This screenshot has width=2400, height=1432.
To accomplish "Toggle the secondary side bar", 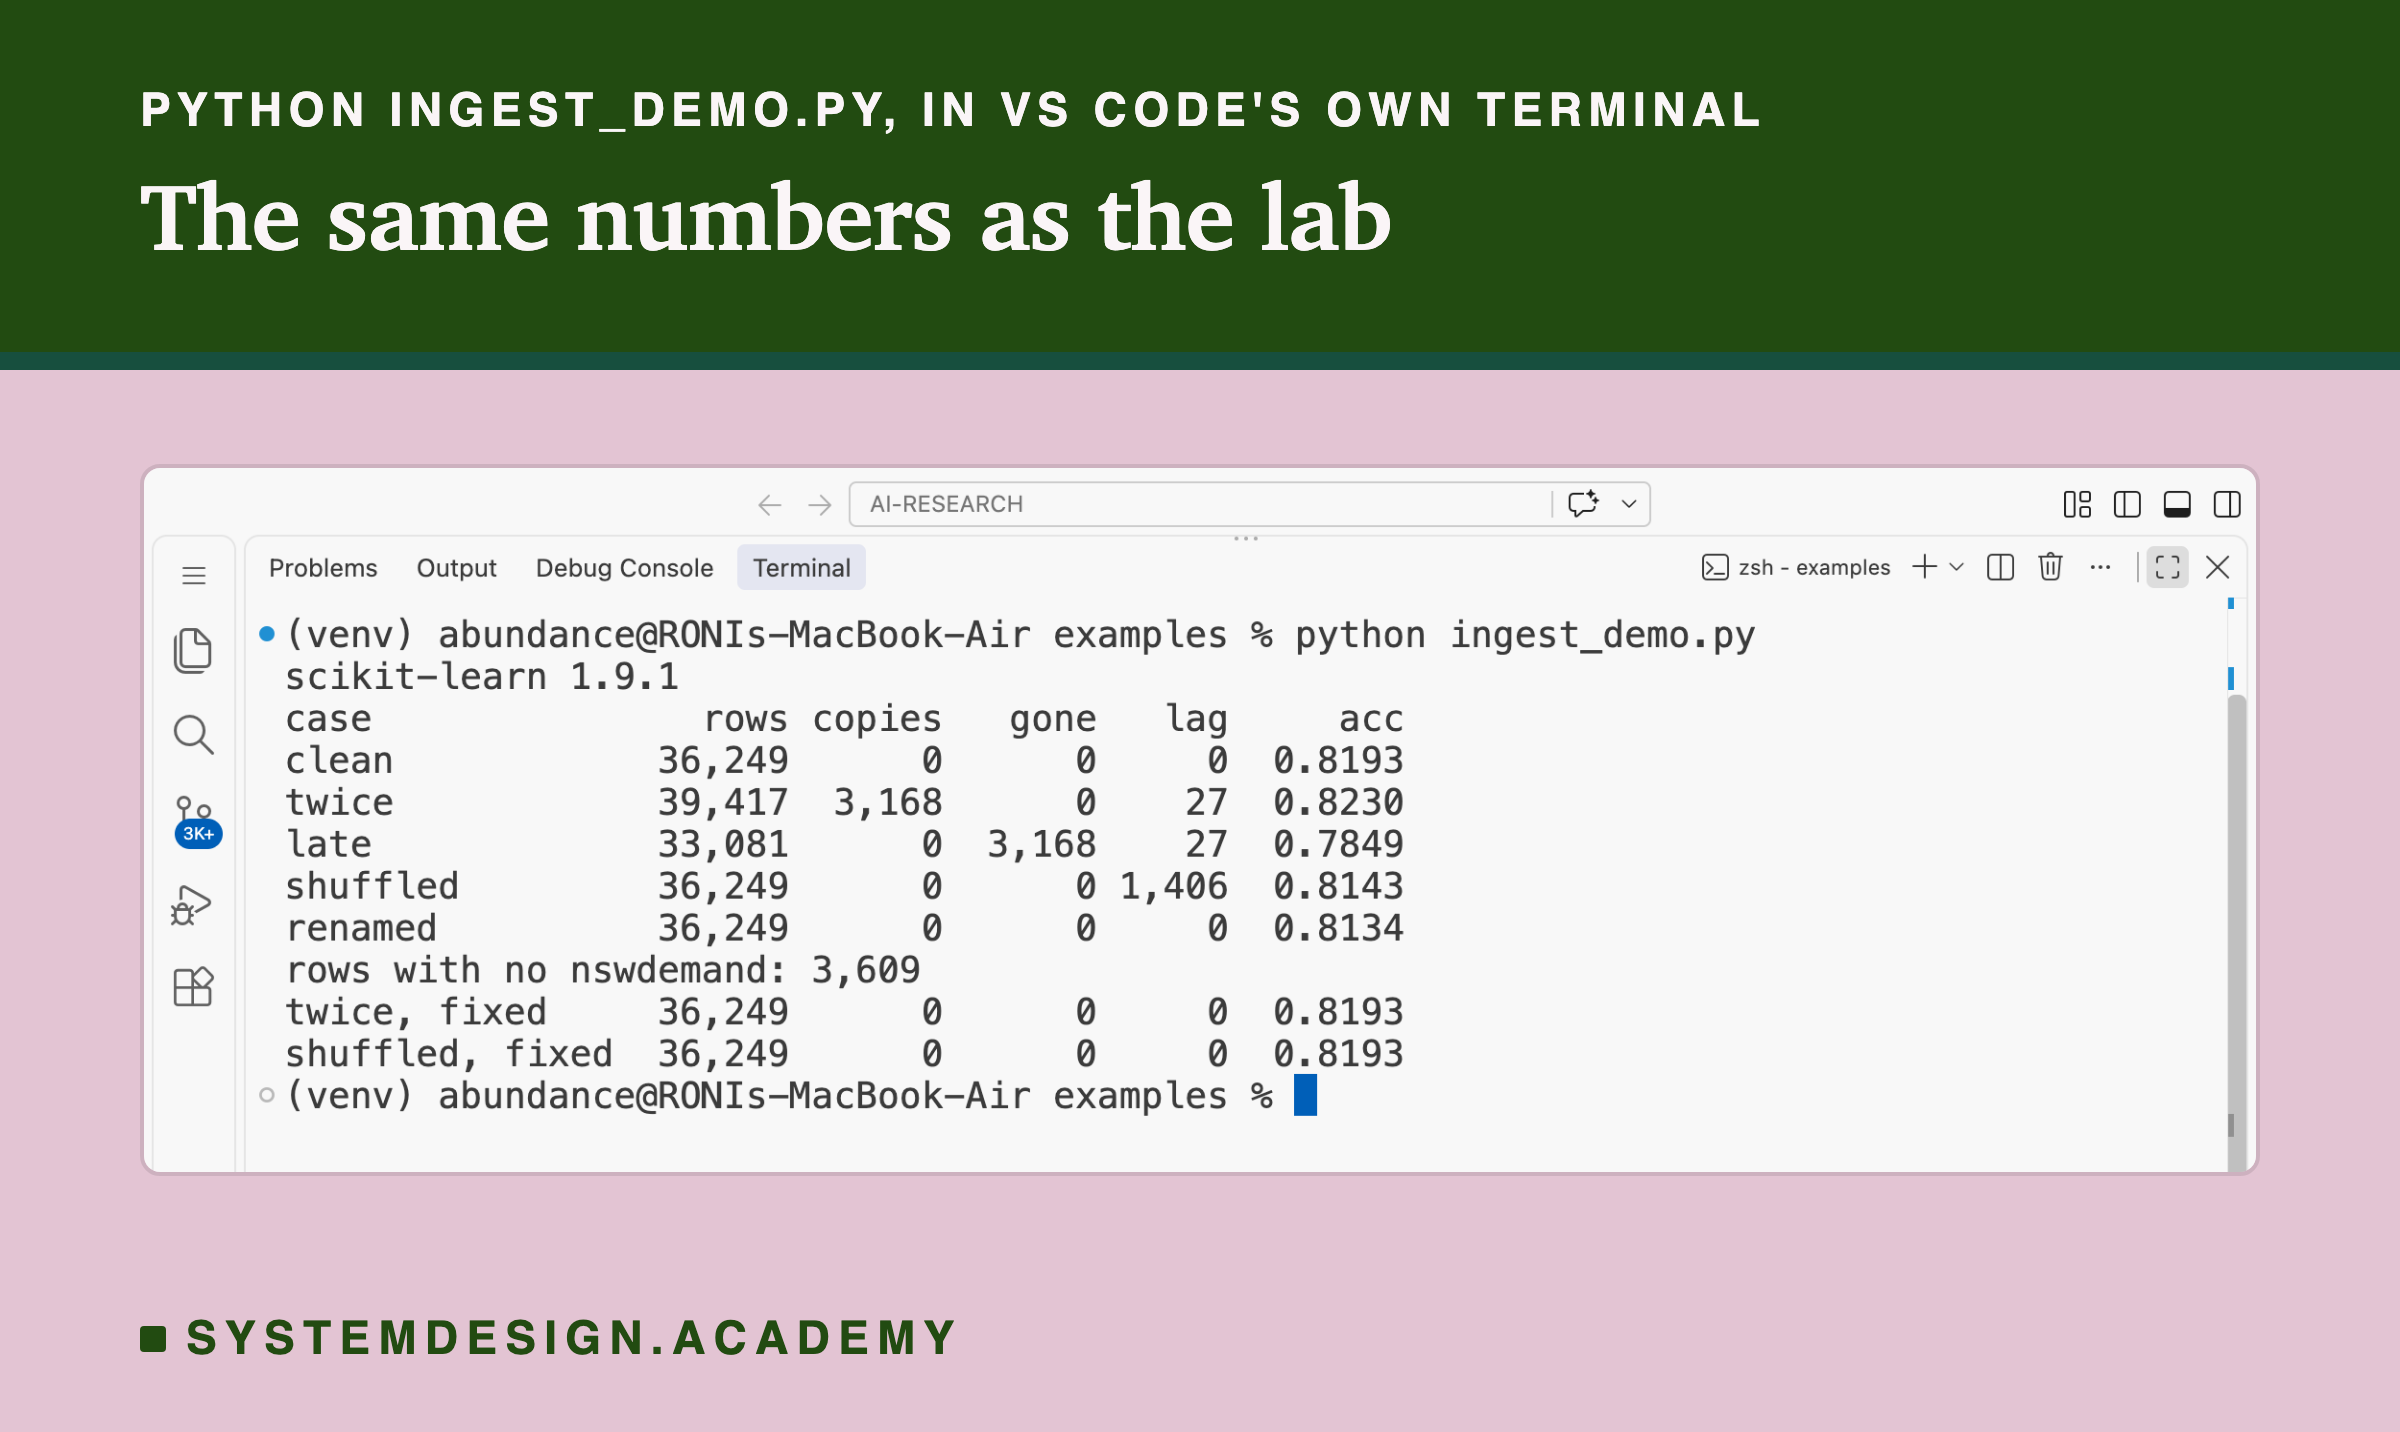I will click(2227, 504).
